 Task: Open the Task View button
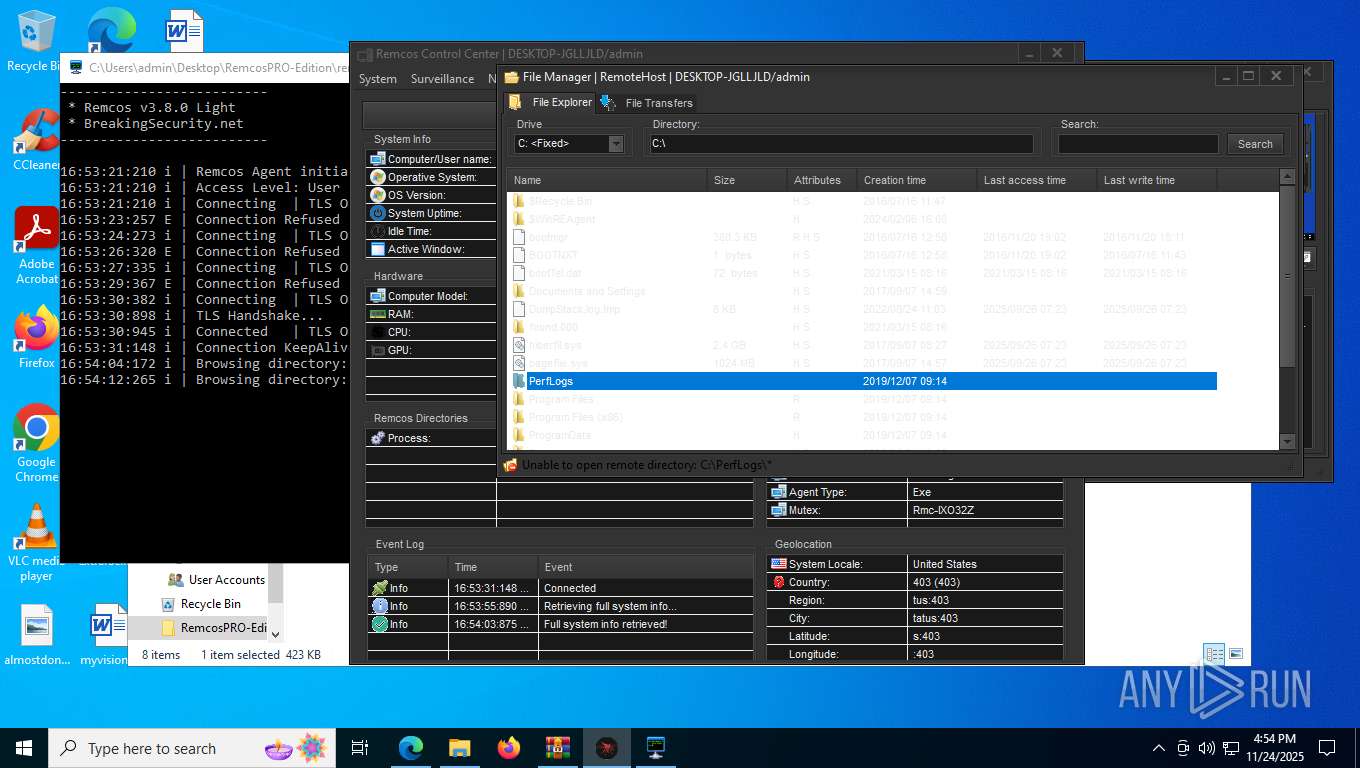tap(360, 748)
